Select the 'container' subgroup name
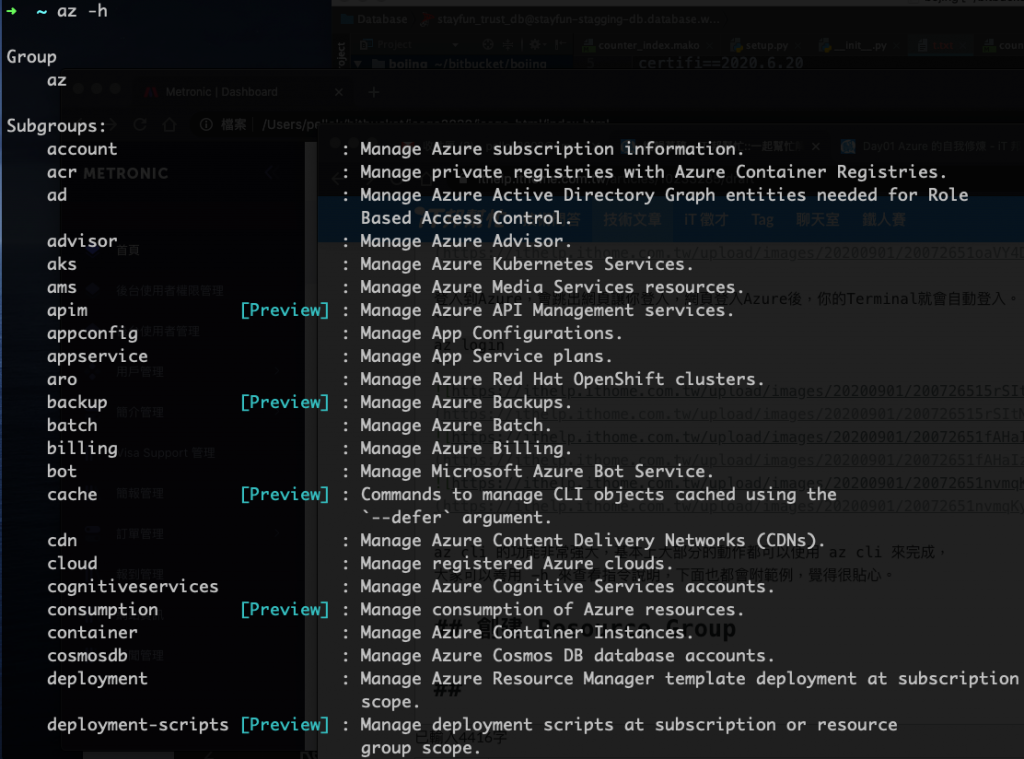 92,632
